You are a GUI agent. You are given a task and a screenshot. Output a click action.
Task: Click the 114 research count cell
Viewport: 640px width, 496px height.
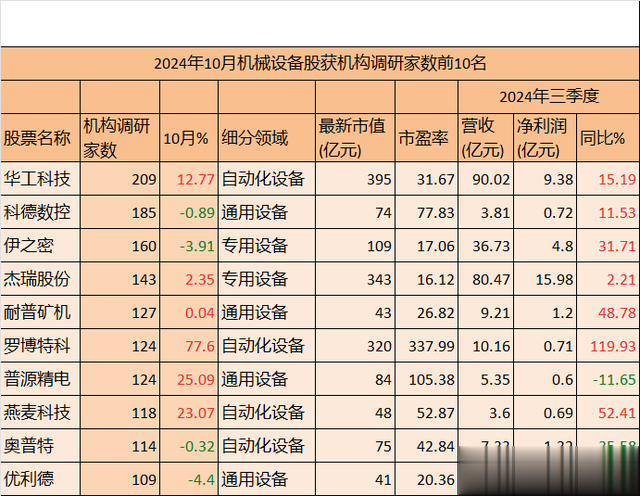120,446
